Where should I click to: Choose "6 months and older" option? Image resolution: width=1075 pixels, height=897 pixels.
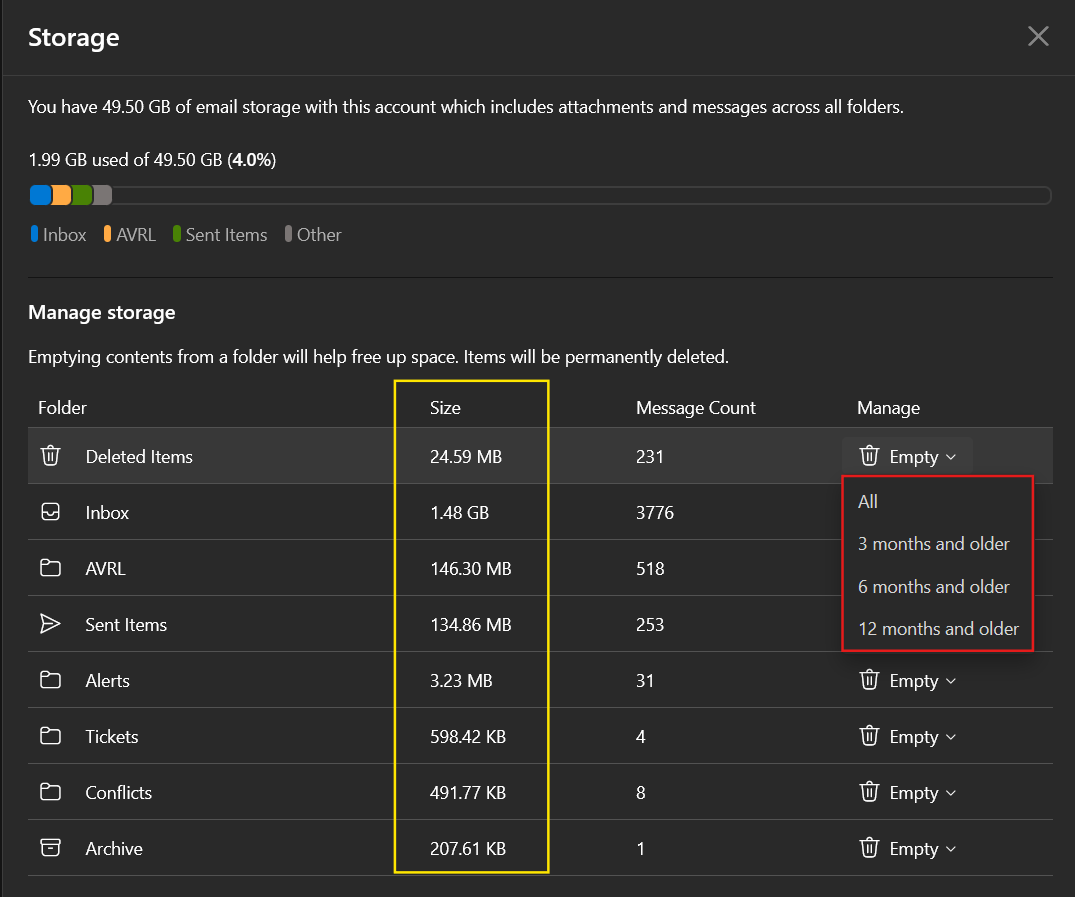coord(933,587)
